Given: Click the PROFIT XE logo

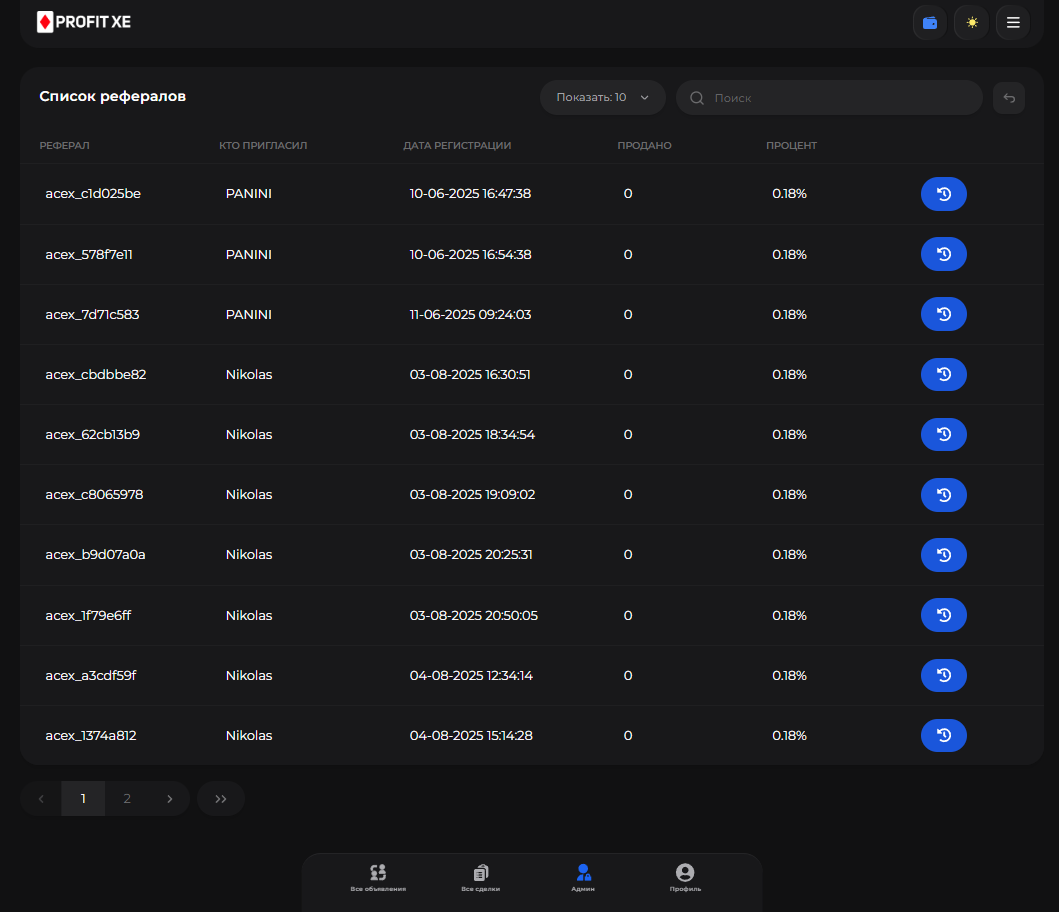Looking at the screenshot, I should coord(84,22).
